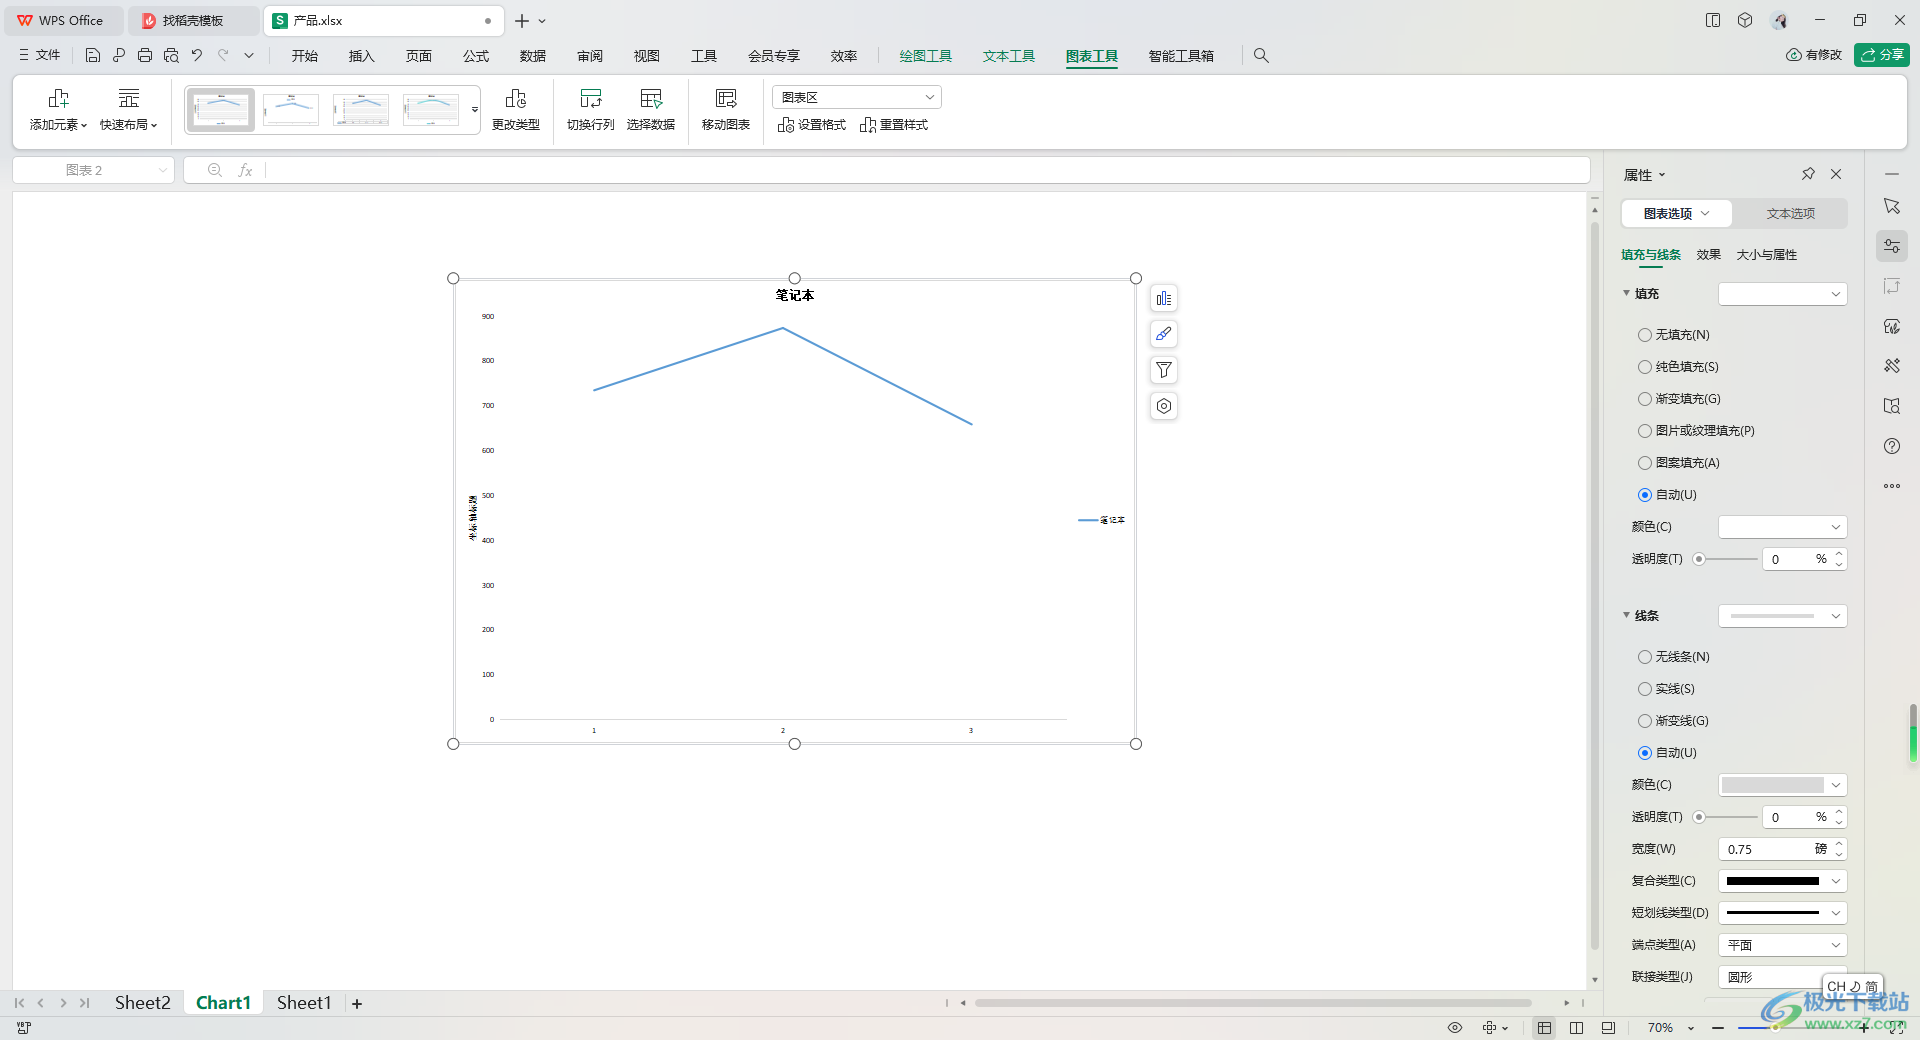
Task: Open the 复合类型(C) dropdown
Action: [1782, 881]
